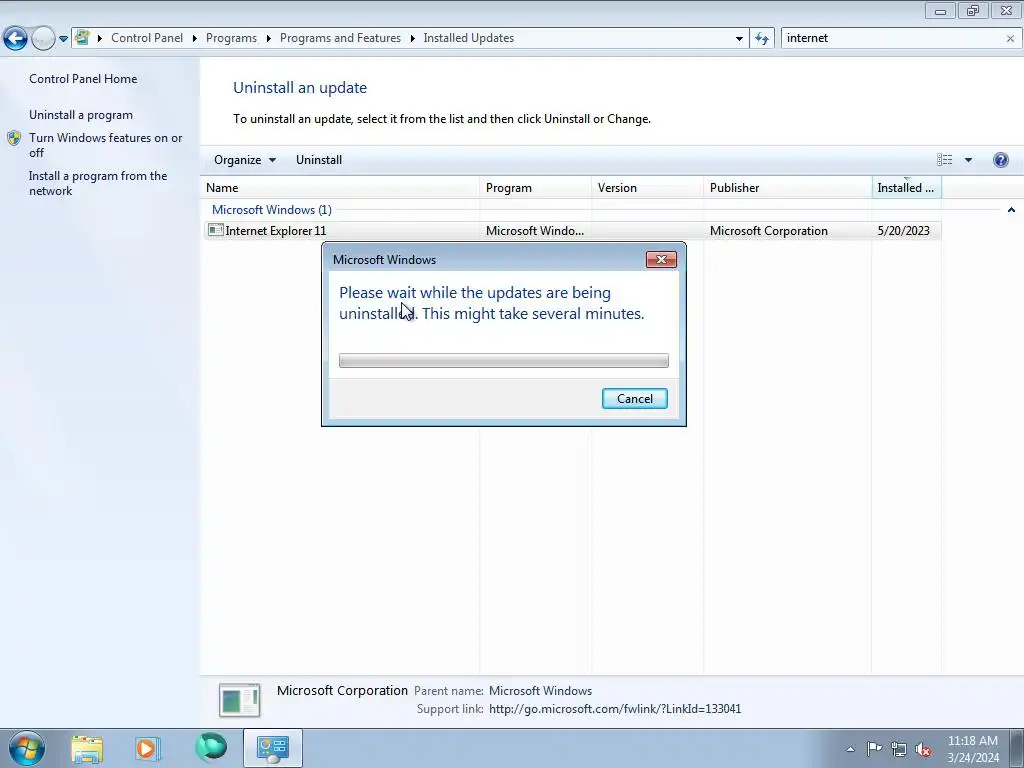Open the support link in details pane
The height and width of the screenshot is (768, 1024).
tap(615, 709)
